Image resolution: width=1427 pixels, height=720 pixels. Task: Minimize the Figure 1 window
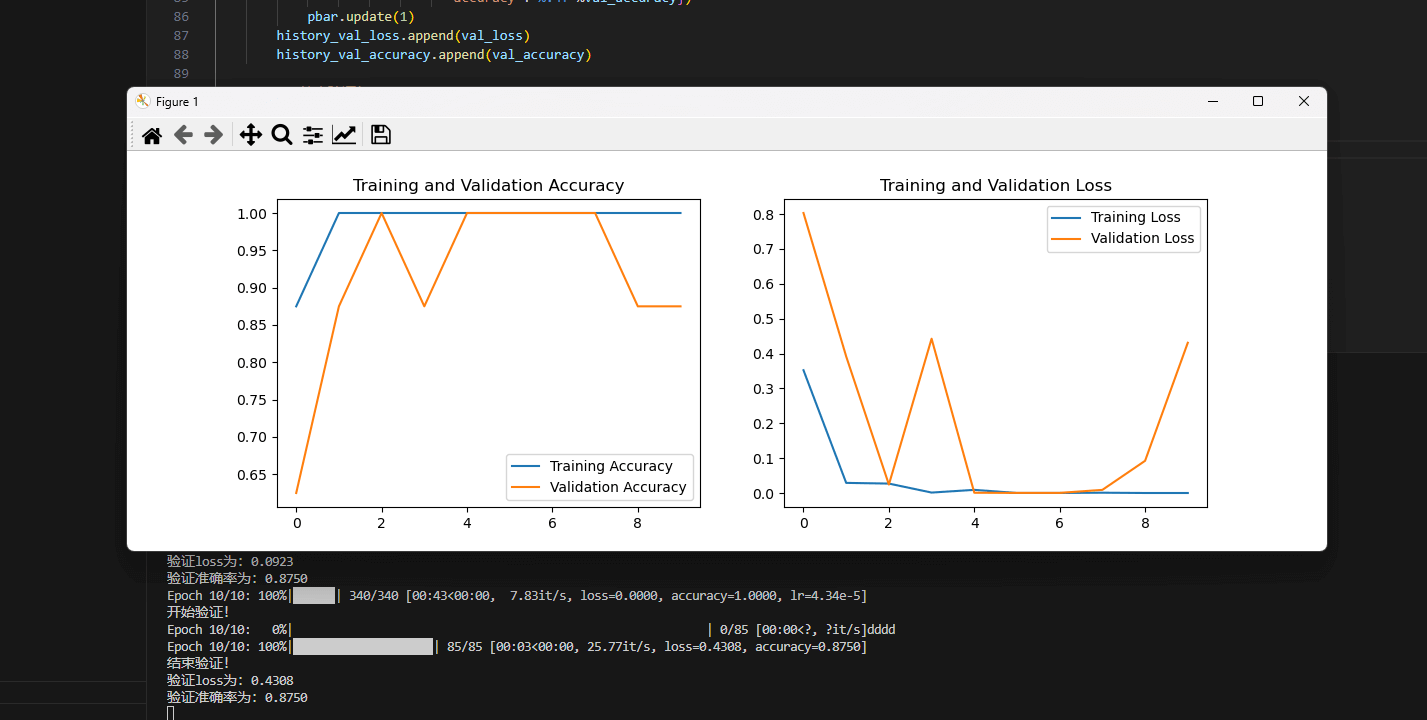tap(1213, 101)
